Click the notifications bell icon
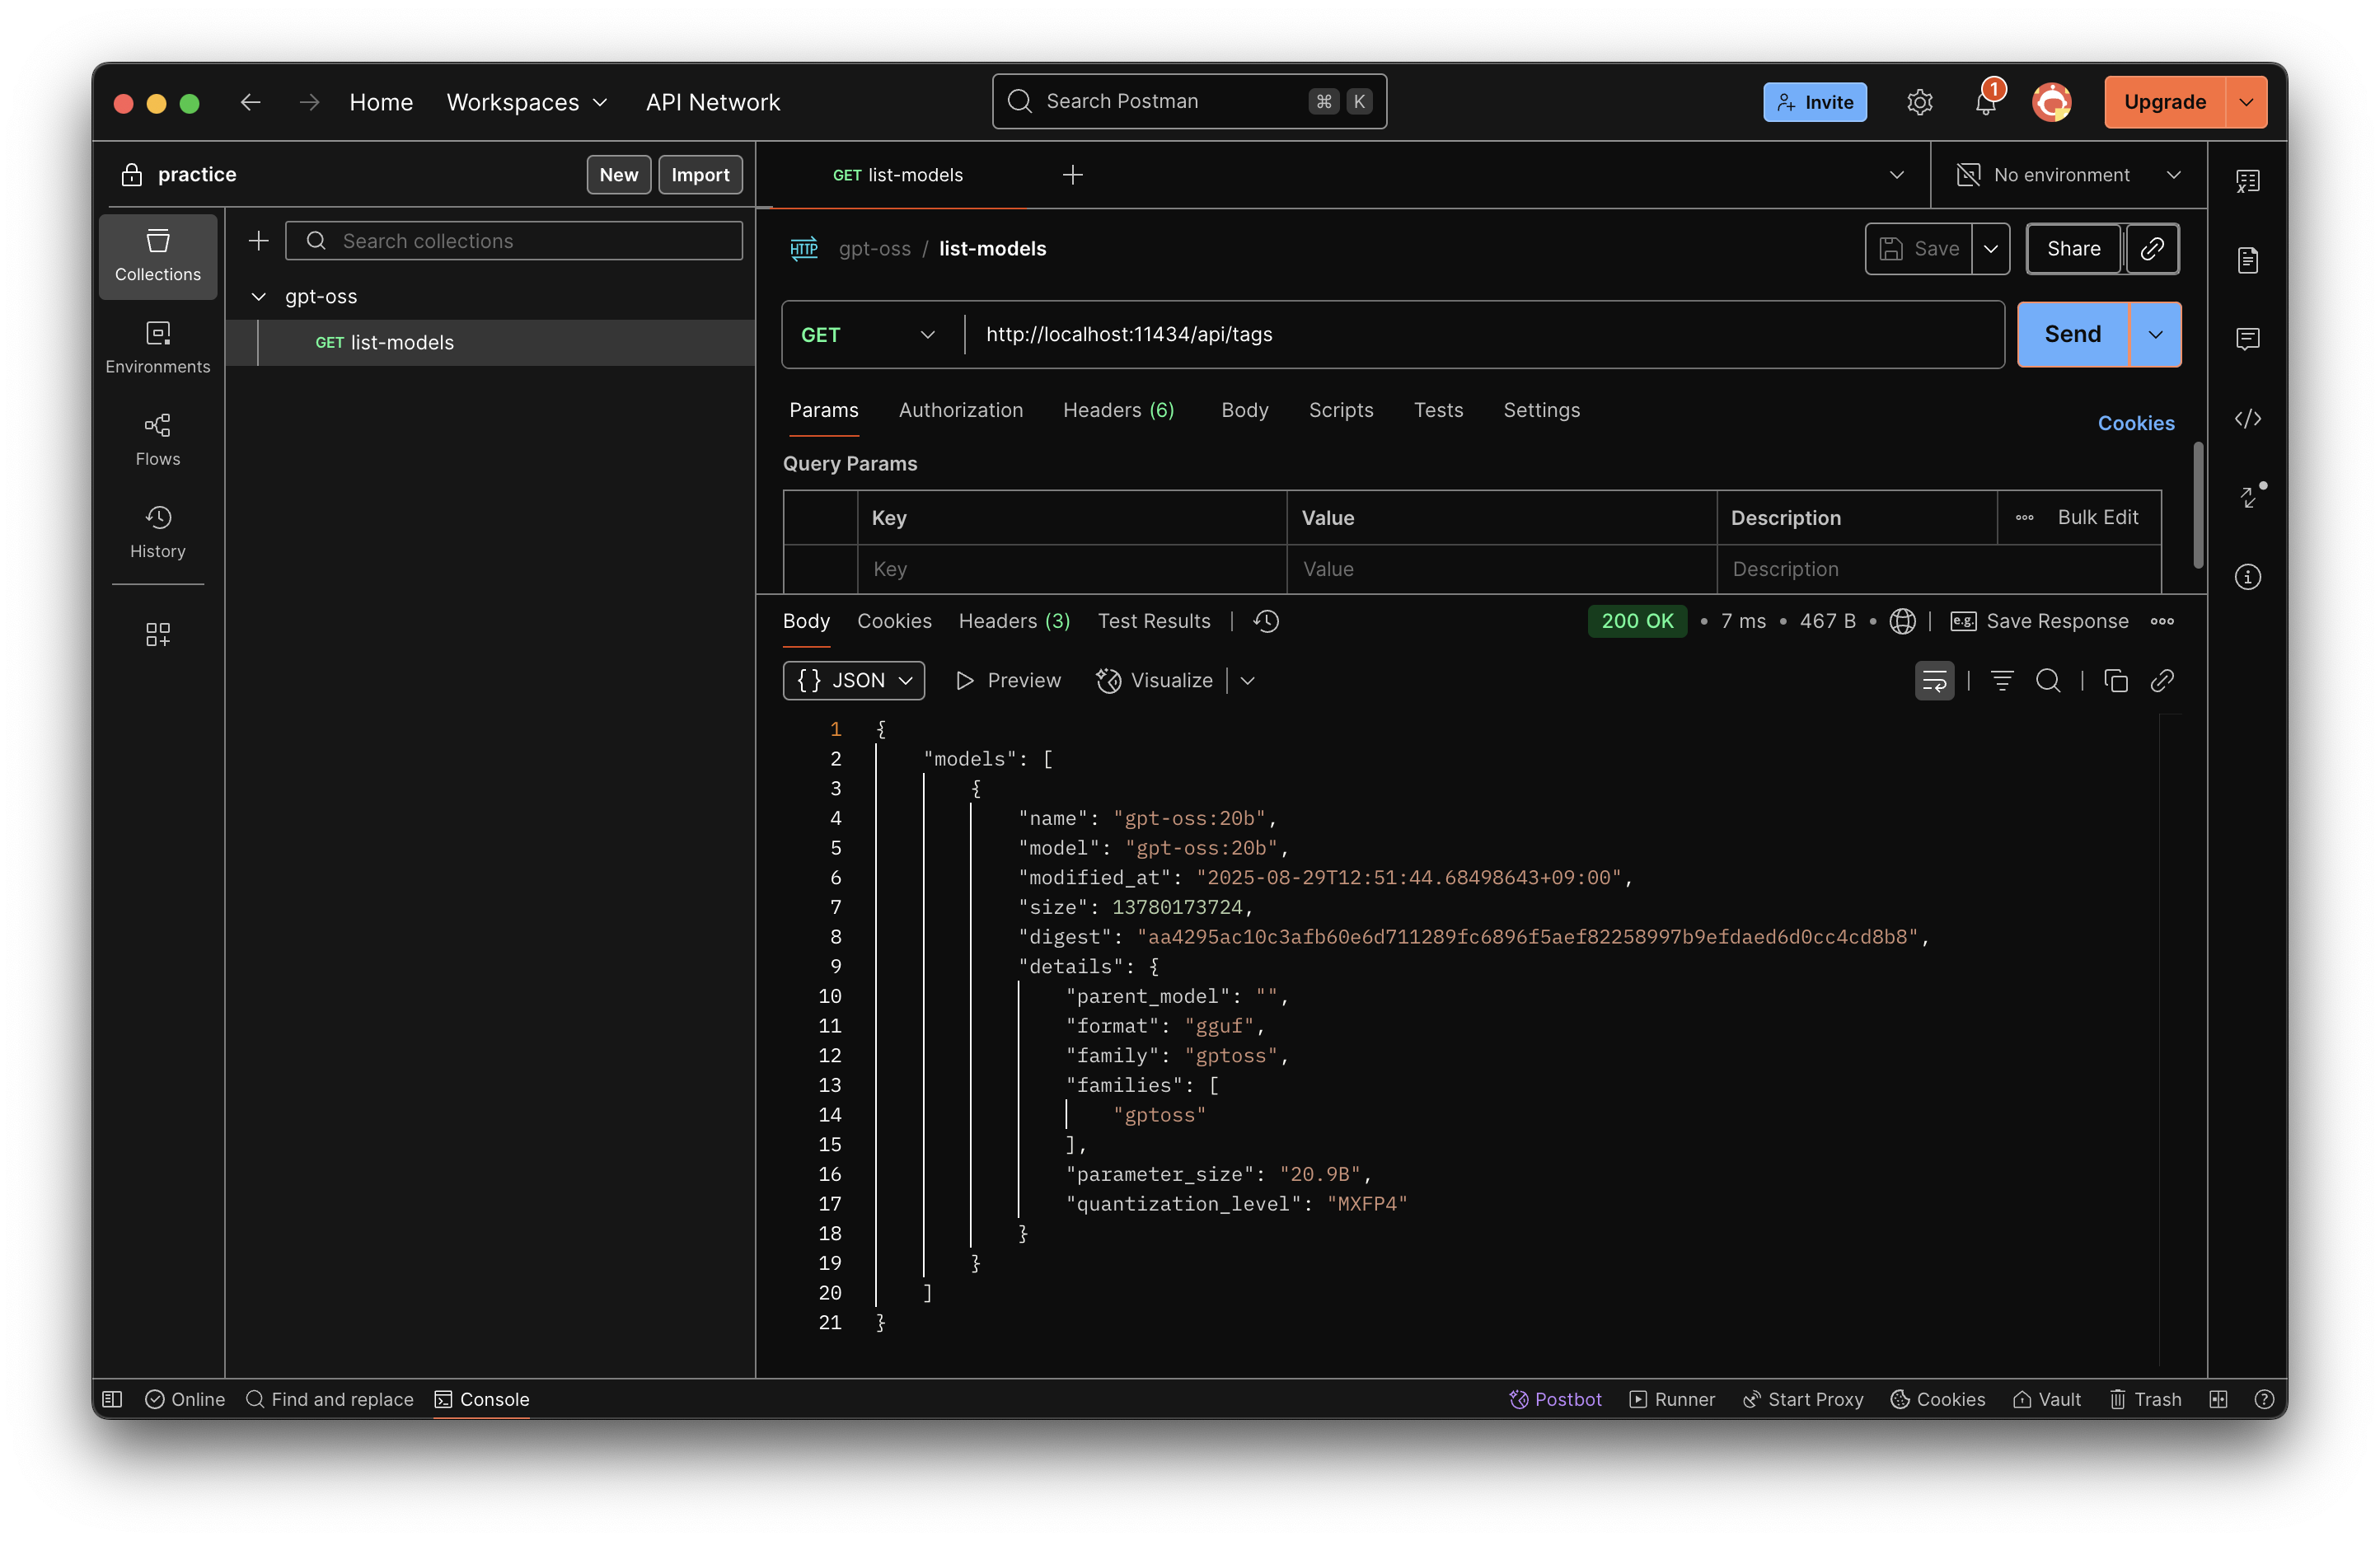This screenshot has width=2380, height=1541. (x=1986, y=102)
